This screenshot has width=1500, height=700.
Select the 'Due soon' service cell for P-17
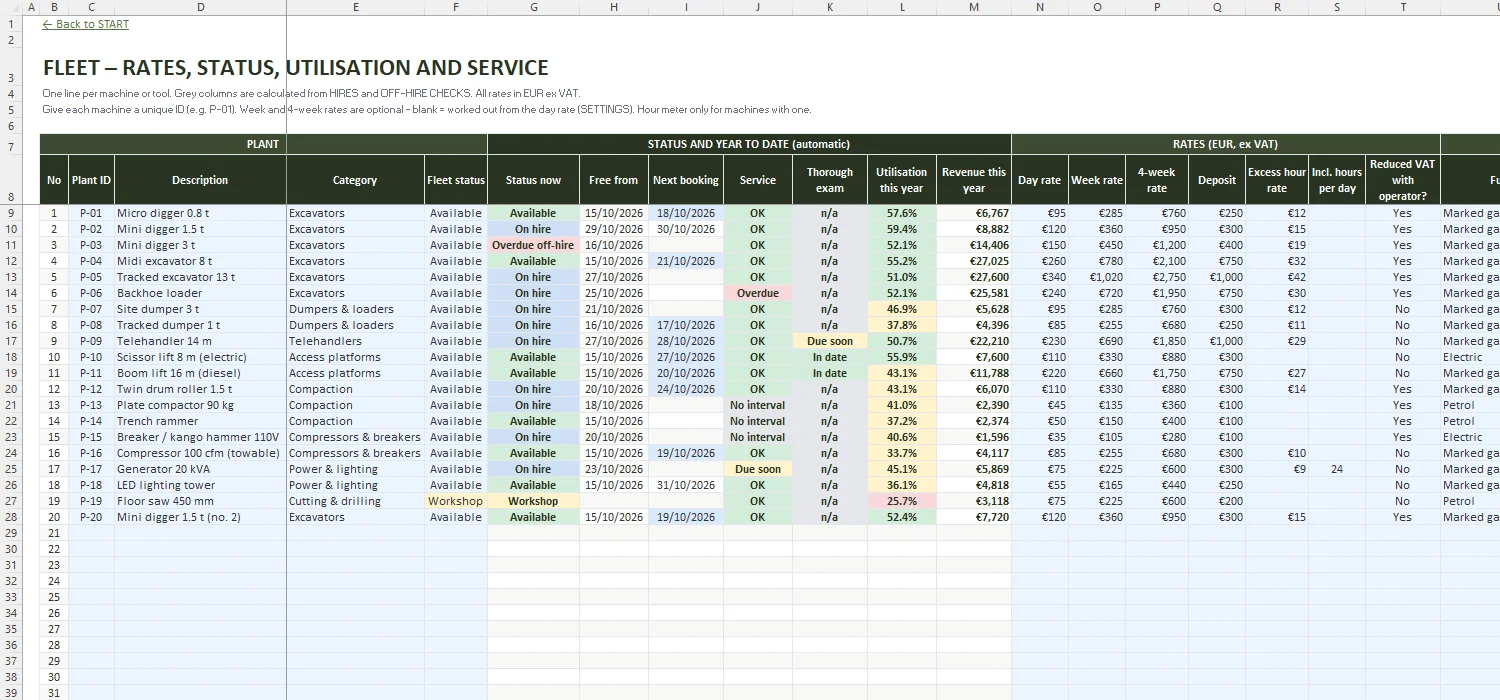tap(757, 469)
